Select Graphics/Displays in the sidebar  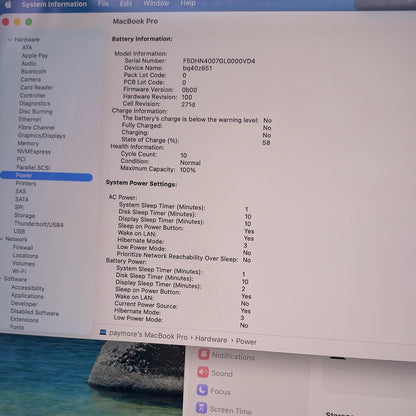42,135
